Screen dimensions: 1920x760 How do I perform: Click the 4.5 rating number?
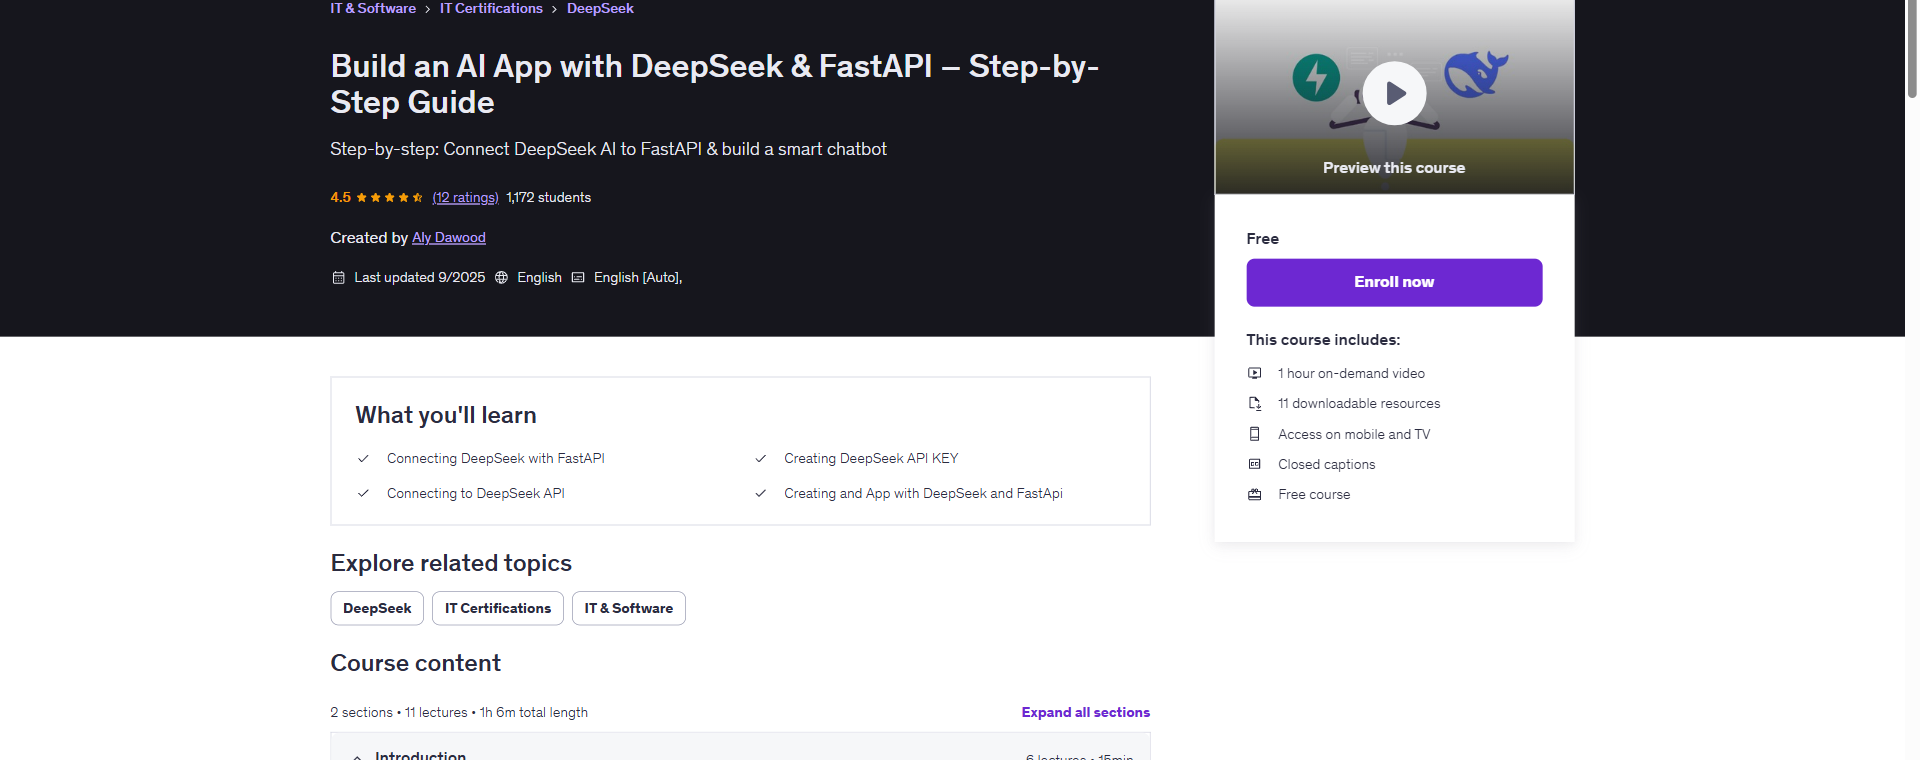(341, 197)
